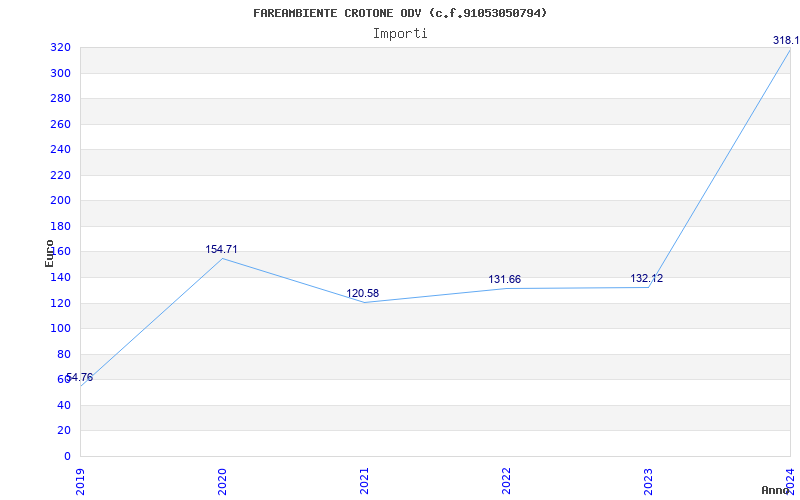Click the 220 y-axis tick label
Screen dimensions: 800x500
(x=60, y=176)
